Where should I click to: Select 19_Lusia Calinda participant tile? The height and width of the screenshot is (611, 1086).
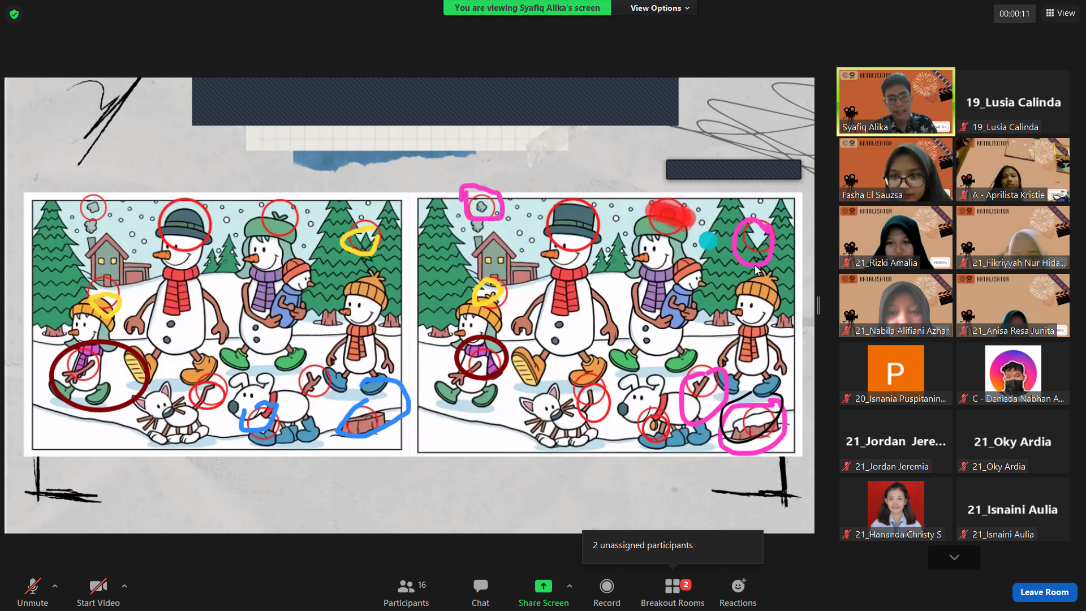(1013, 101)
